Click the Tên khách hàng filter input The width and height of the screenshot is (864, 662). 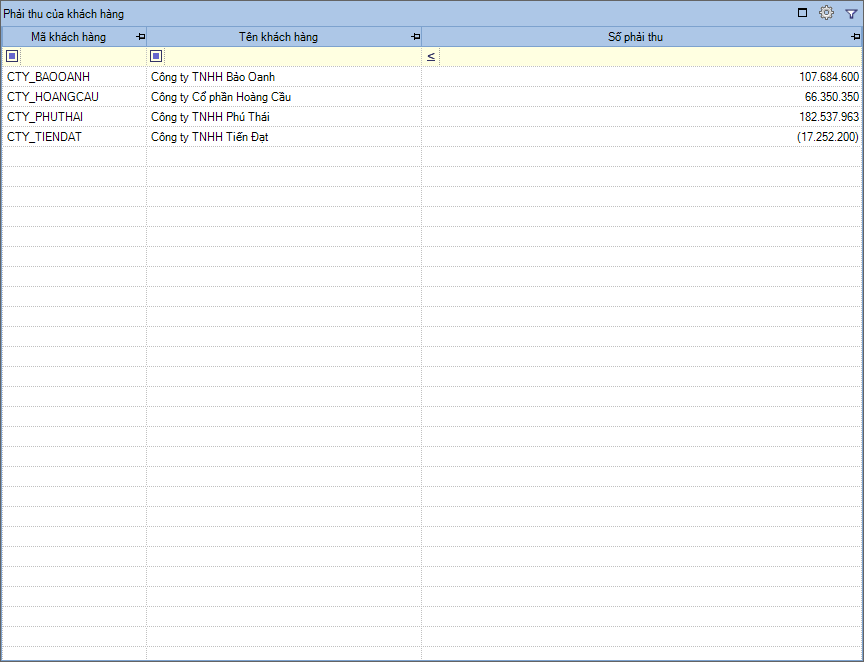coord(291,57)
